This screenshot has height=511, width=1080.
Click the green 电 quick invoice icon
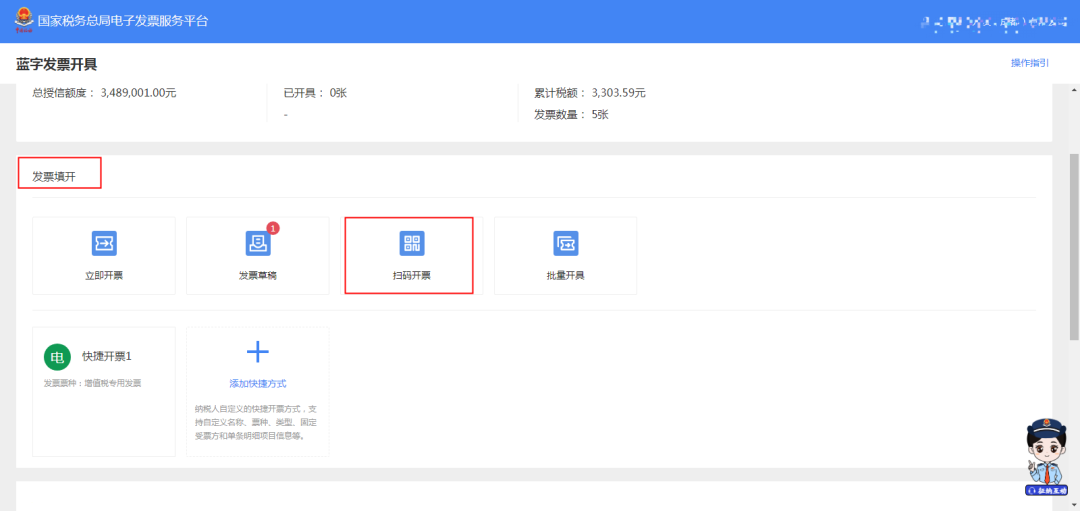(57, 357)
